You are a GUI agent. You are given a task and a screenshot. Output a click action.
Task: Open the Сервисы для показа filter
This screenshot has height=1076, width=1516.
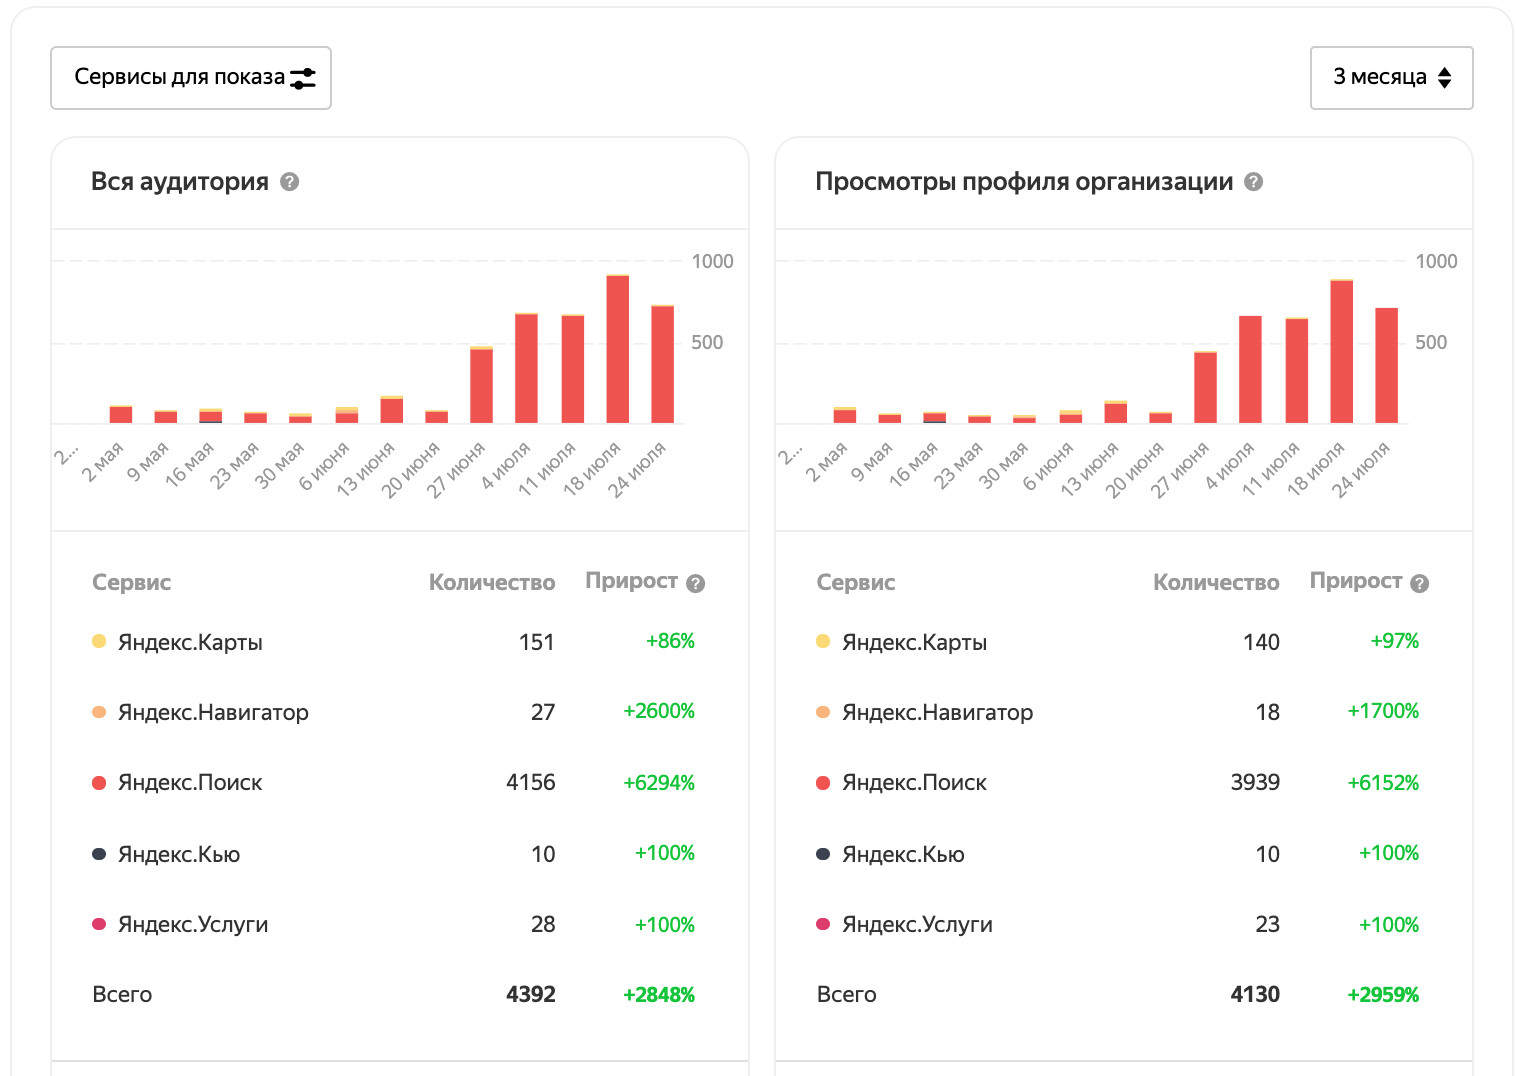click(180, 78)
